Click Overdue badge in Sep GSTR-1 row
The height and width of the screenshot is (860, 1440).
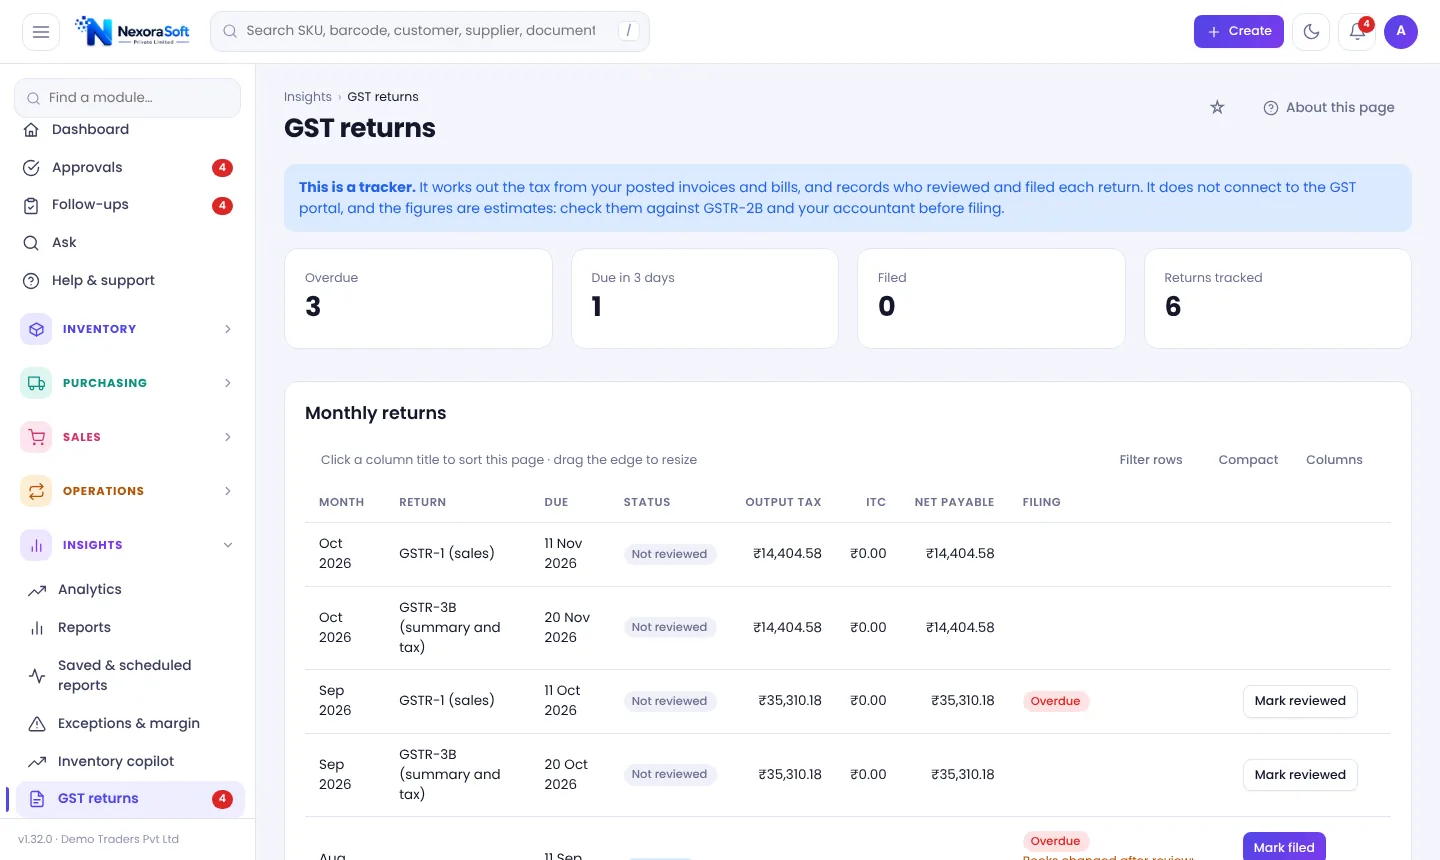[1055, 701]
